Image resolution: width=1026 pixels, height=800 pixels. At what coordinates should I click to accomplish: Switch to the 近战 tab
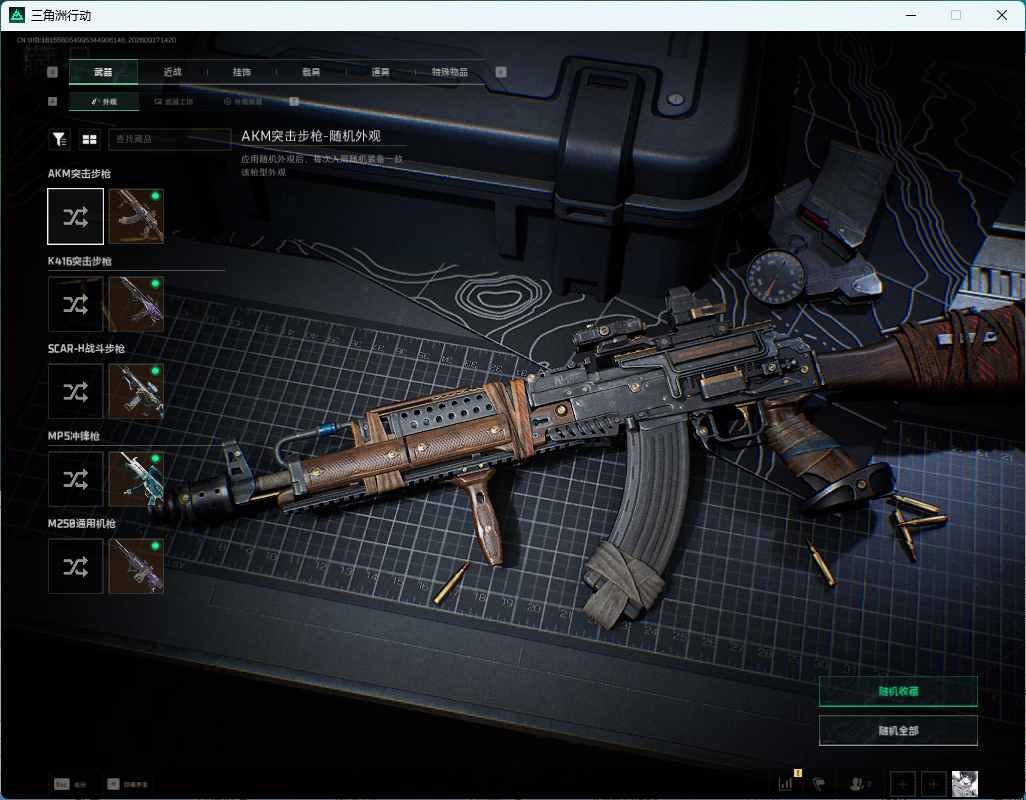click(173, 72)
